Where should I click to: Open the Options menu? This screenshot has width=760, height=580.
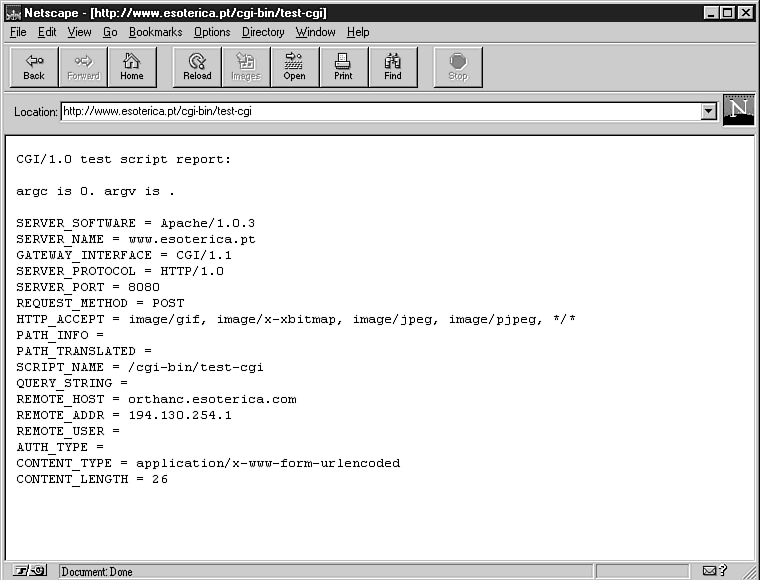212,32
